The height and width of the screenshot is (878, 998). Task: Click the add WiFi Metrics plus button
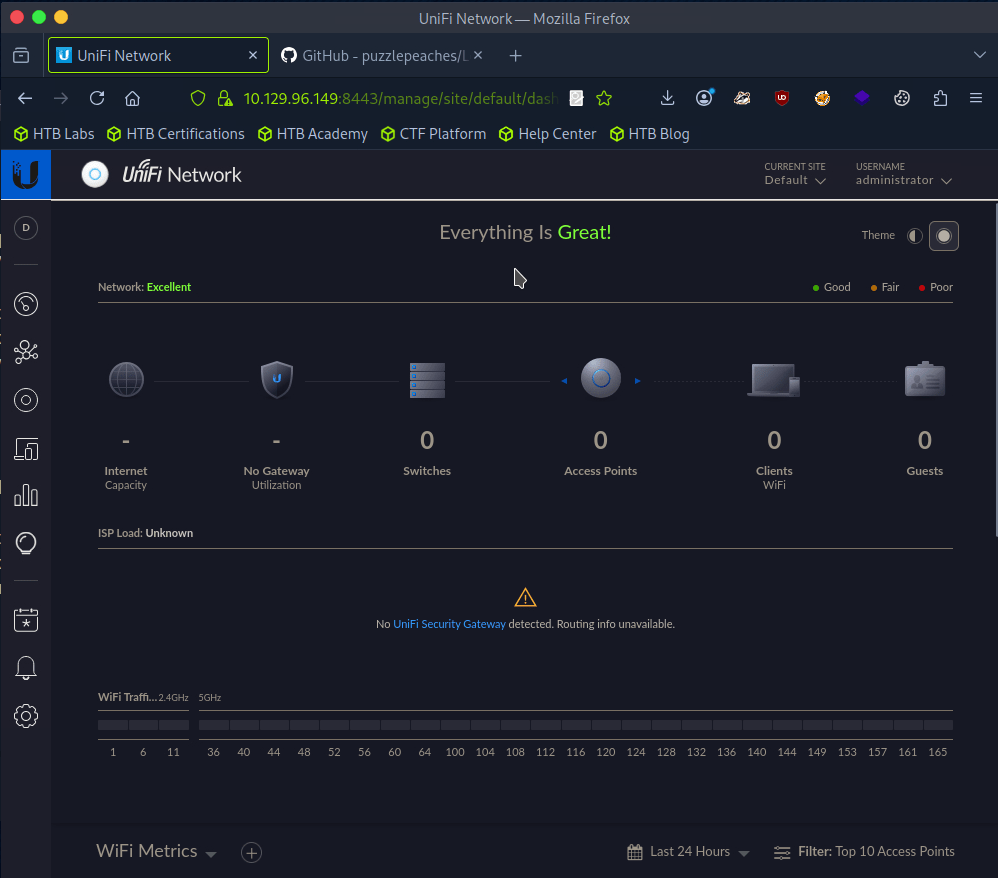[252, 853]
